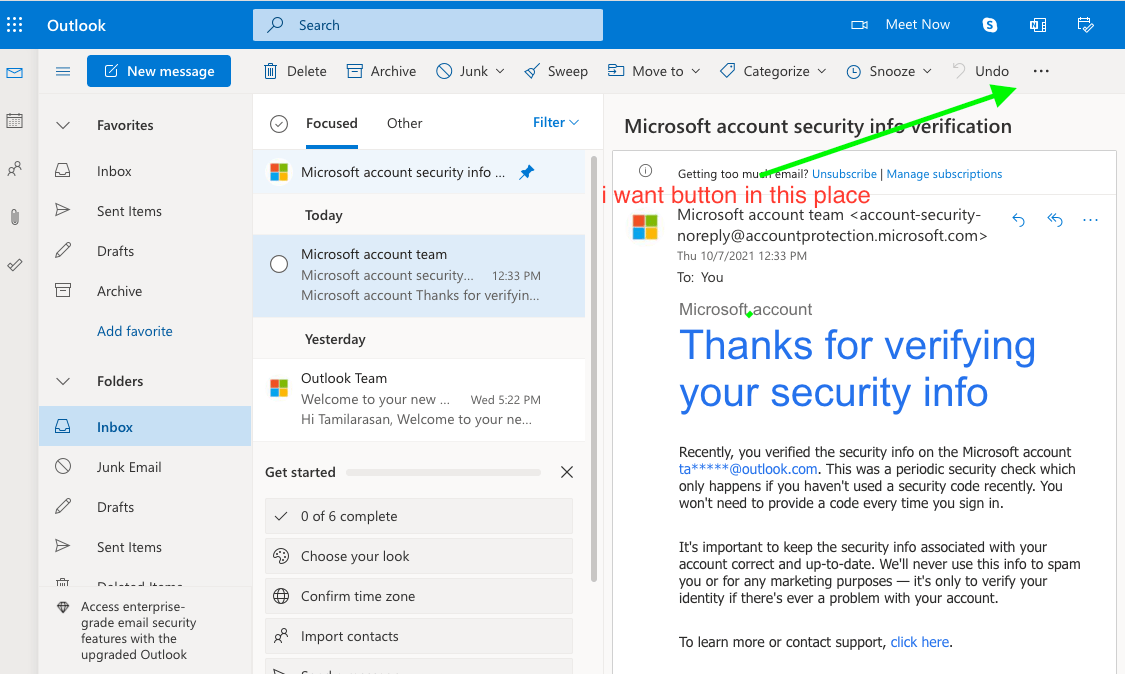1125x674 pixels.
Task: Click inside the Search field
Action: tap(427, 24)
